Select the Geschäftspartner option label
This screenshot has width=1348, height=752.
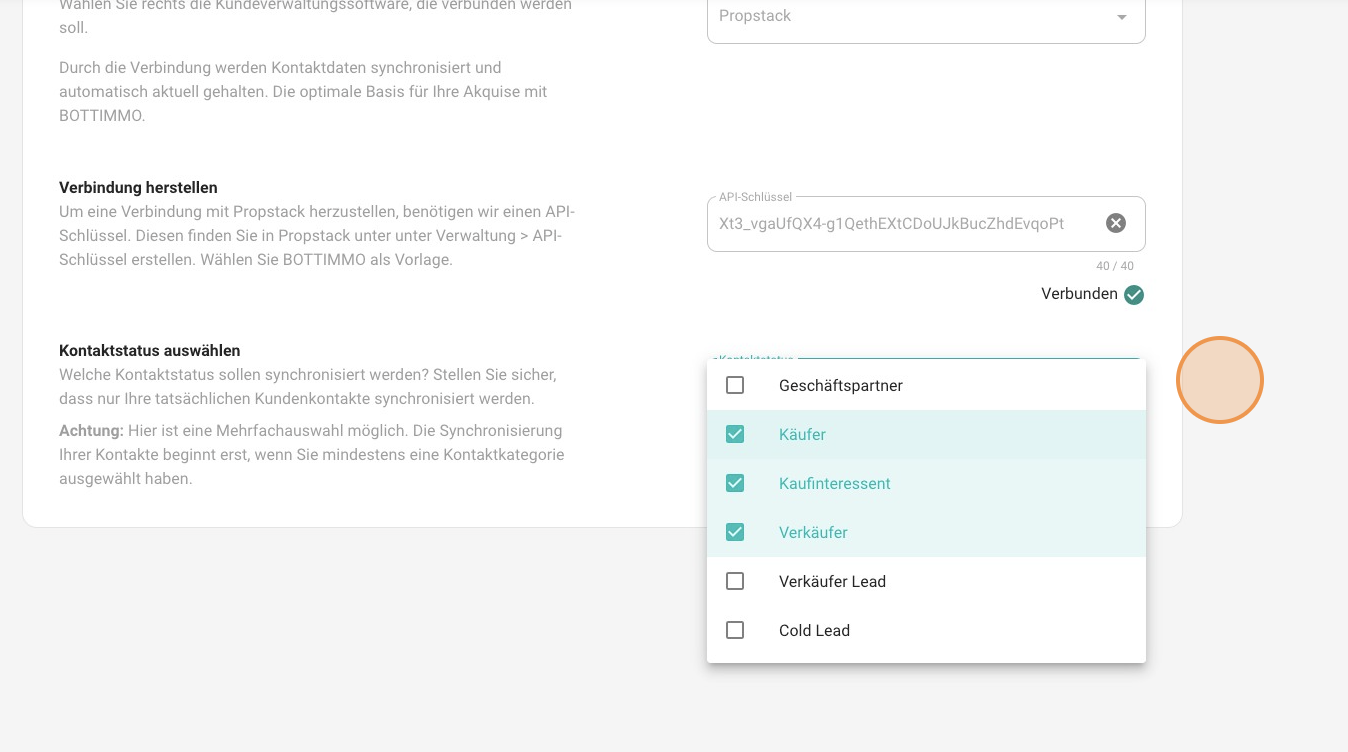pos(840,386)
